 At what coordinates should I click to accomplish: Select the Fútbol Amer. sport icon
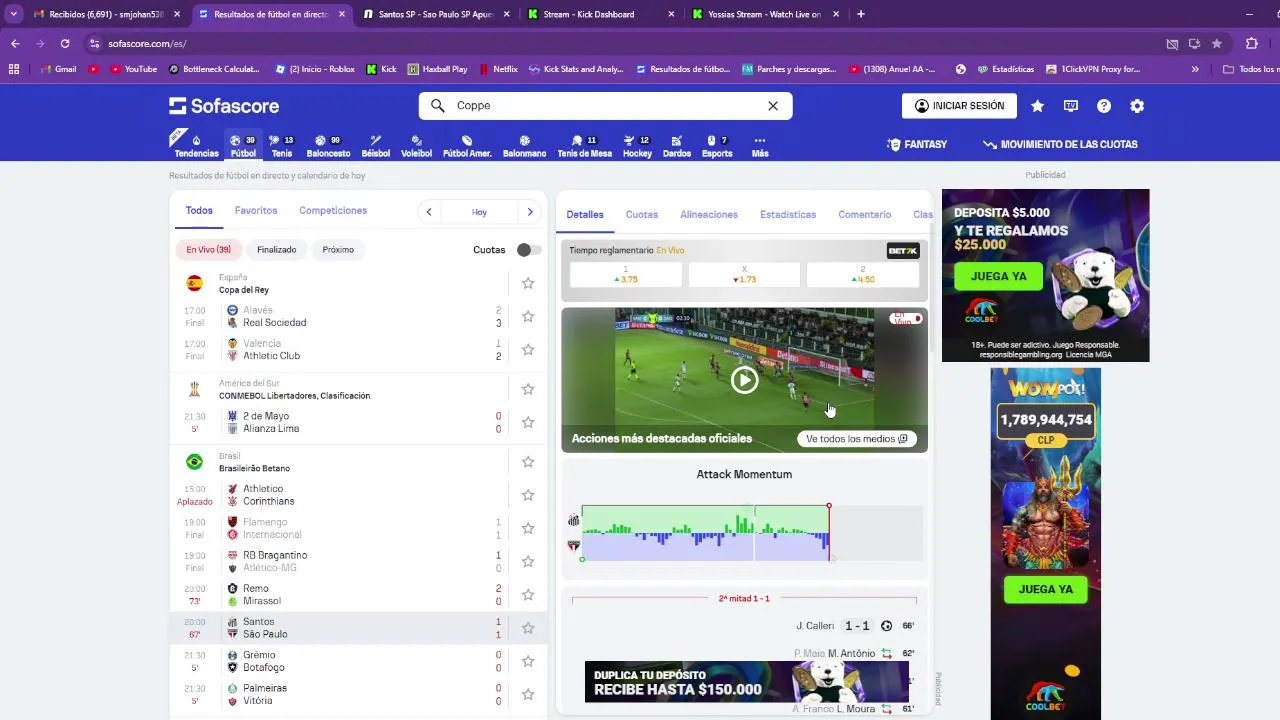(x=467, y=146)
